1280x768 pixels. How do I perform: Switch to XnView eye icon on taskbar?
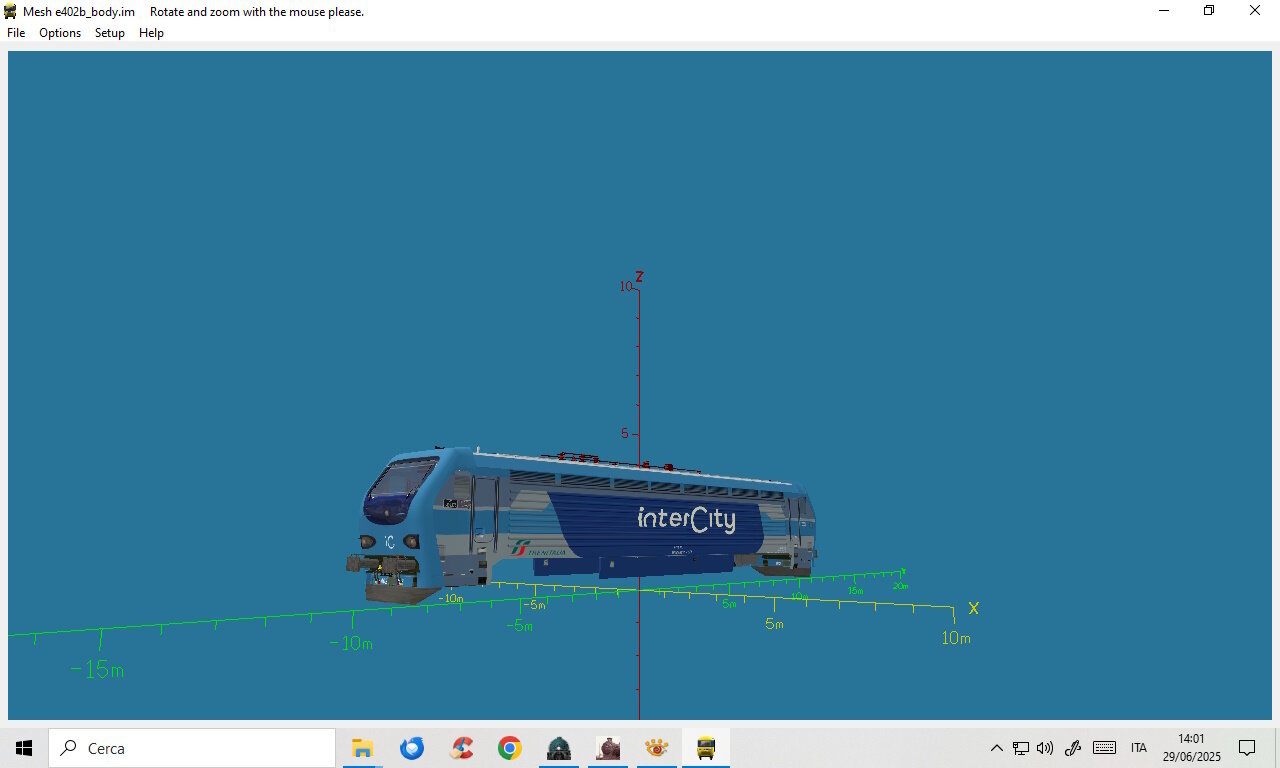tap(657, 748)
